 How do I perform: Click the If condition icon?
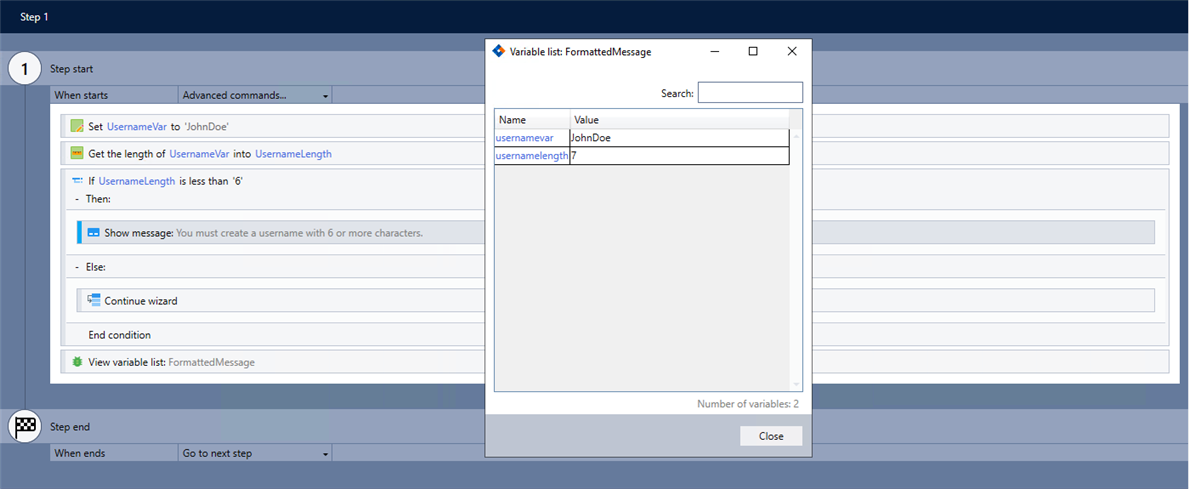77,181
